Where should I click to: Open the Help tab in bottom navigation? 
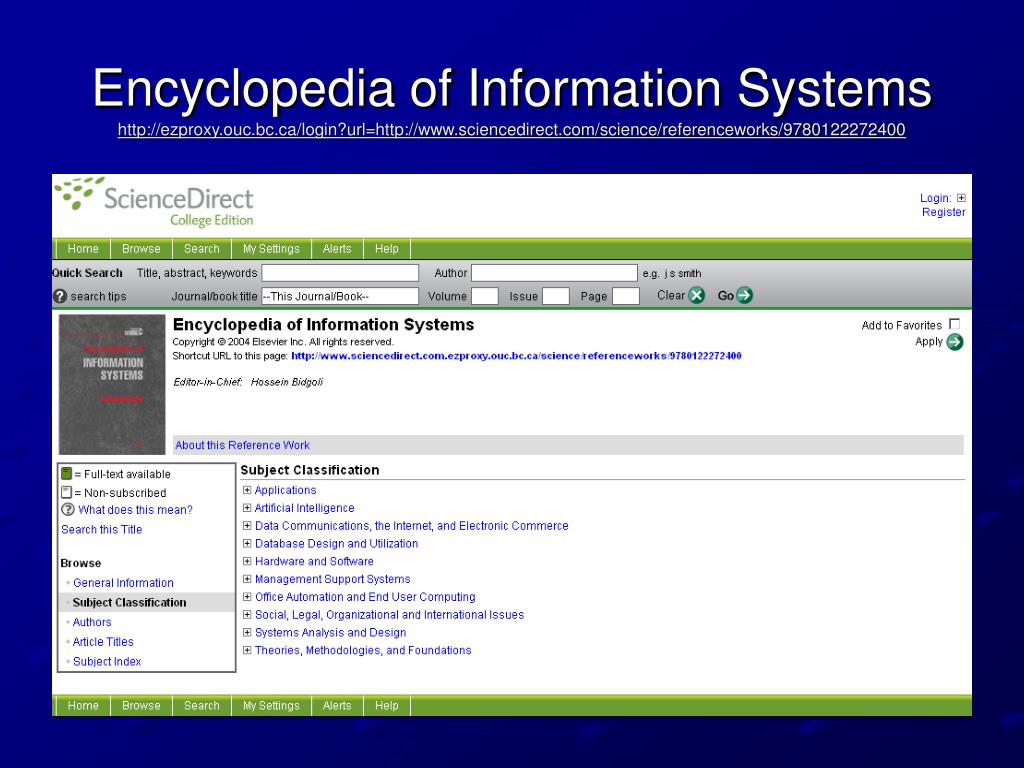[x=387, y=705]
